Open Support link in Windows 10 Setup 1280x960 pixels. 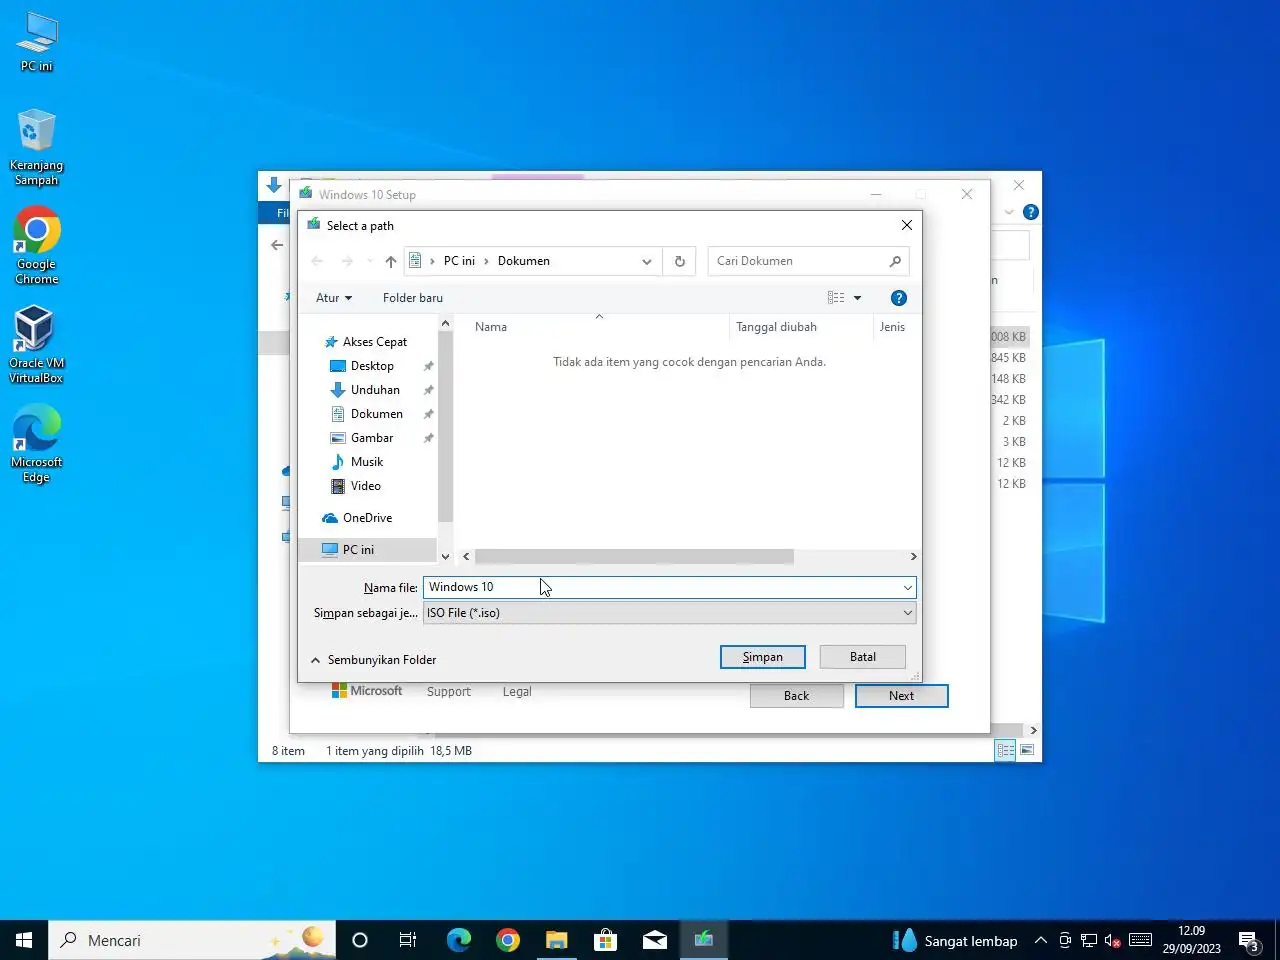[x=449, y=692]
